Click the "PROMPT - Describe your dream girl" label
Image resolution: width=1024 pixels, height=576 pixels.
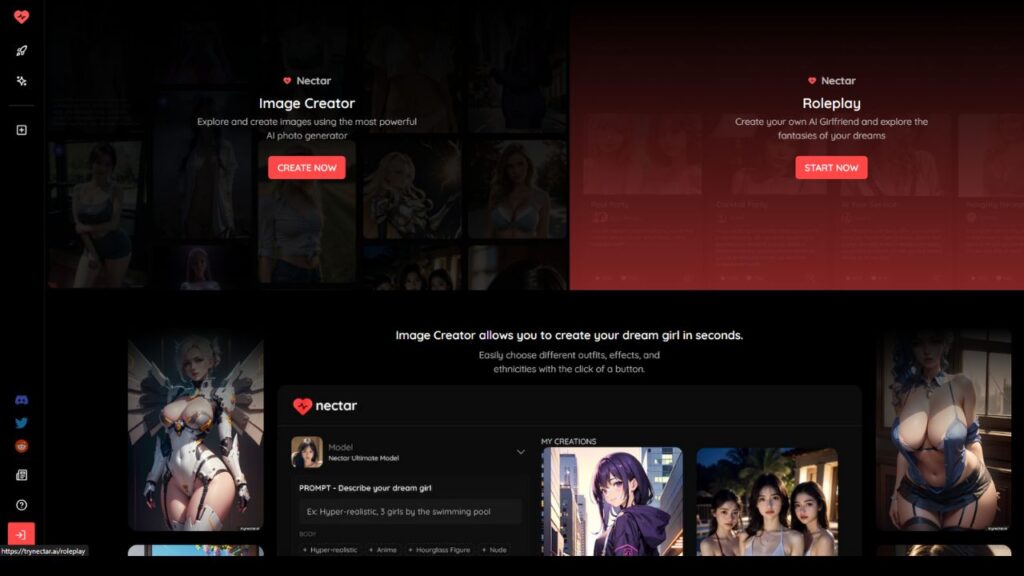(x=365, y=488)
